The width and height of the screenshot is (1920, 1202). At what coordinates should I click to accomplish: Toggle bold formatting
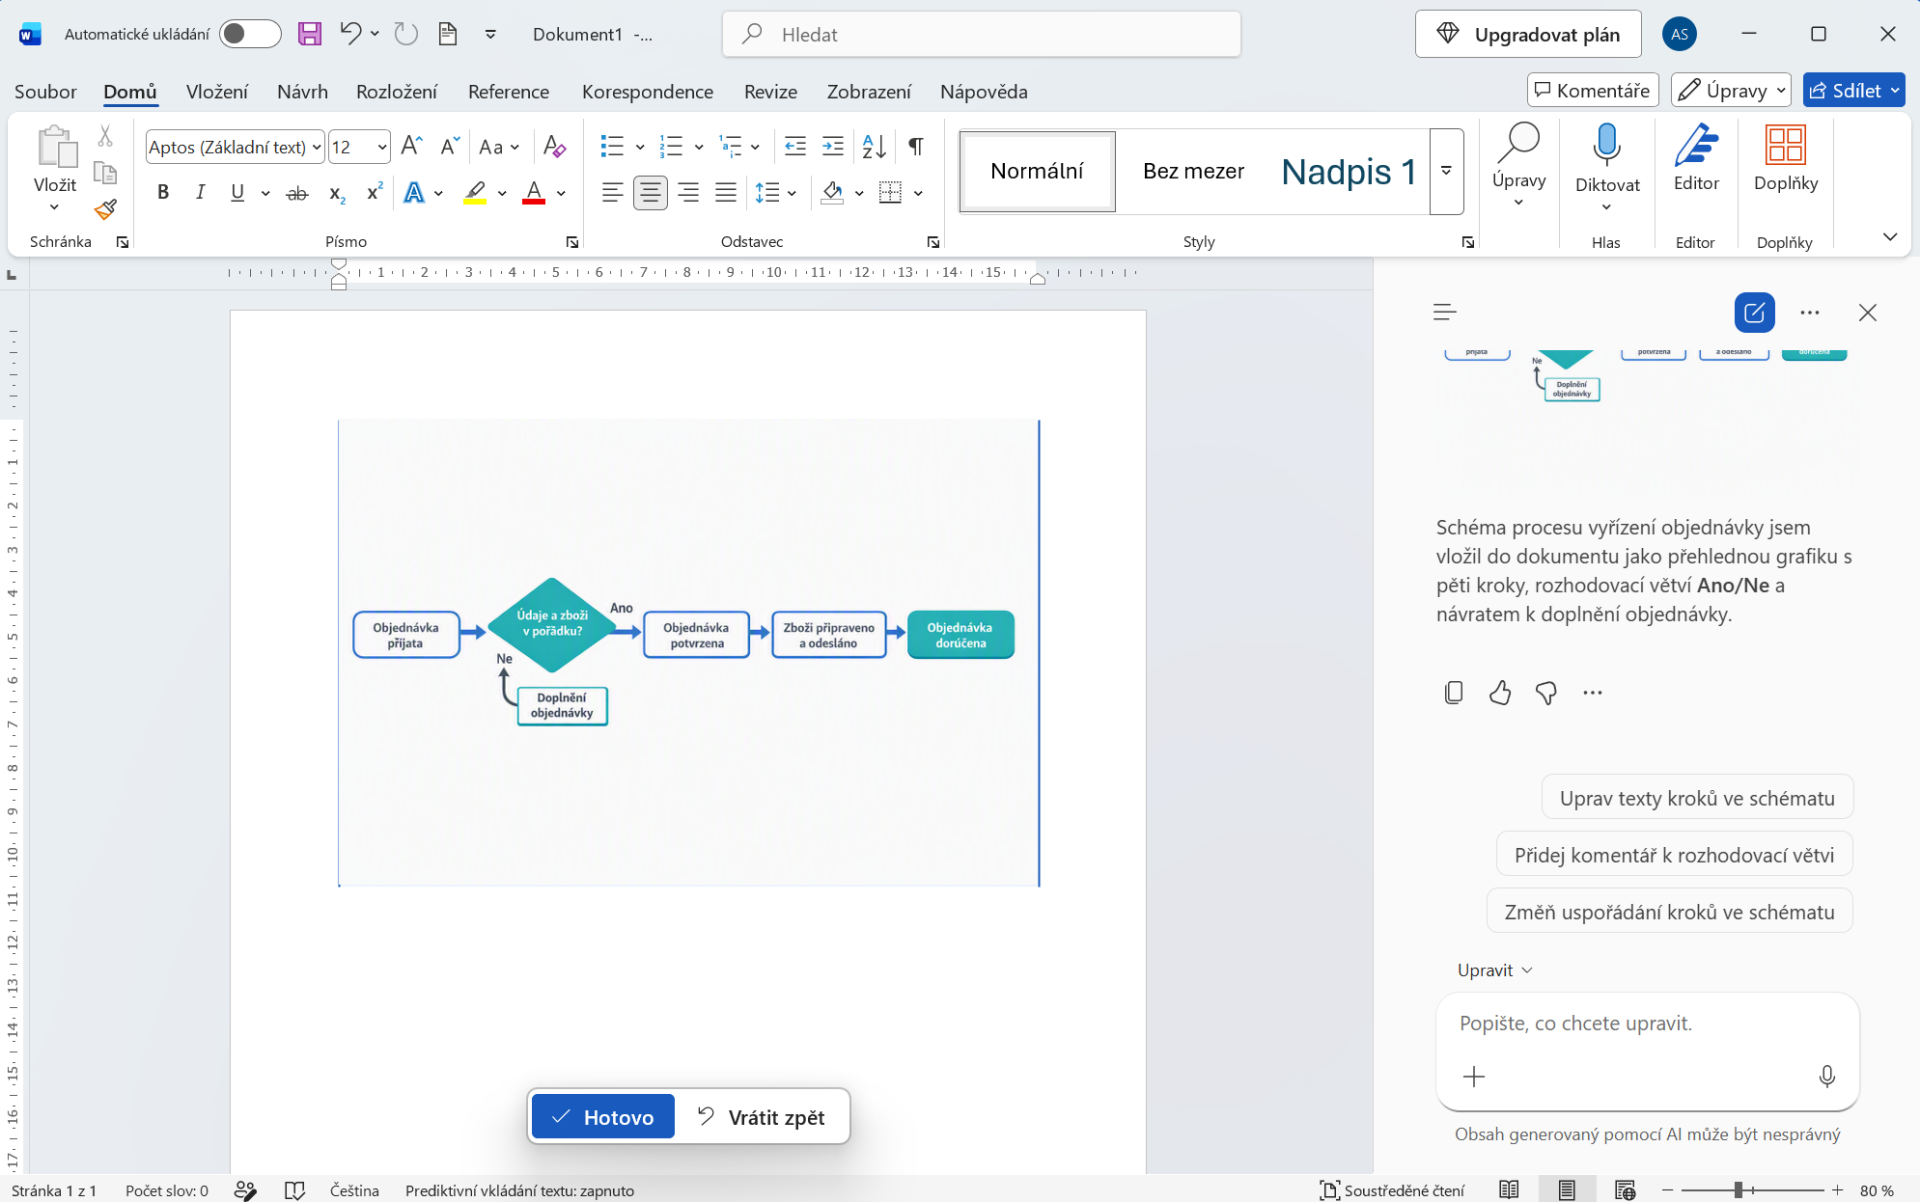click(x=163, y=193)
